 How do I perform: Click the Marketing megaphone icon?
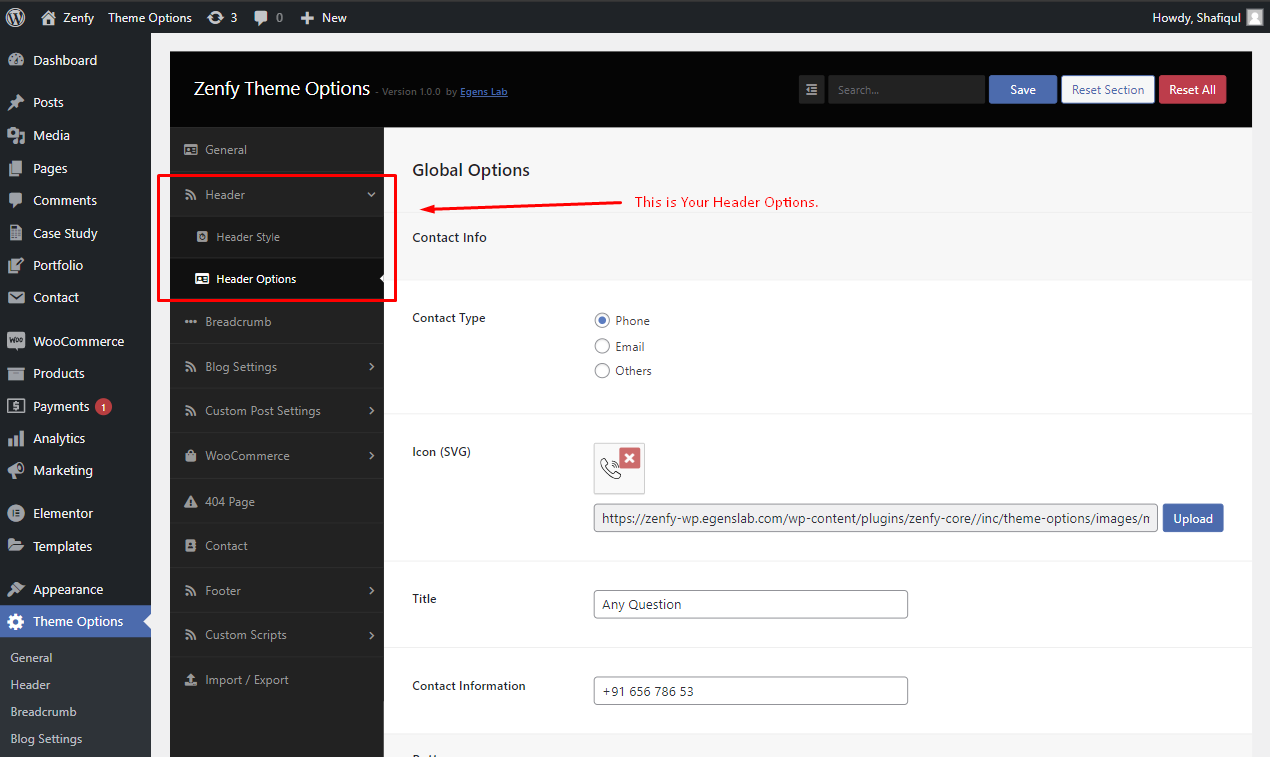16,470
